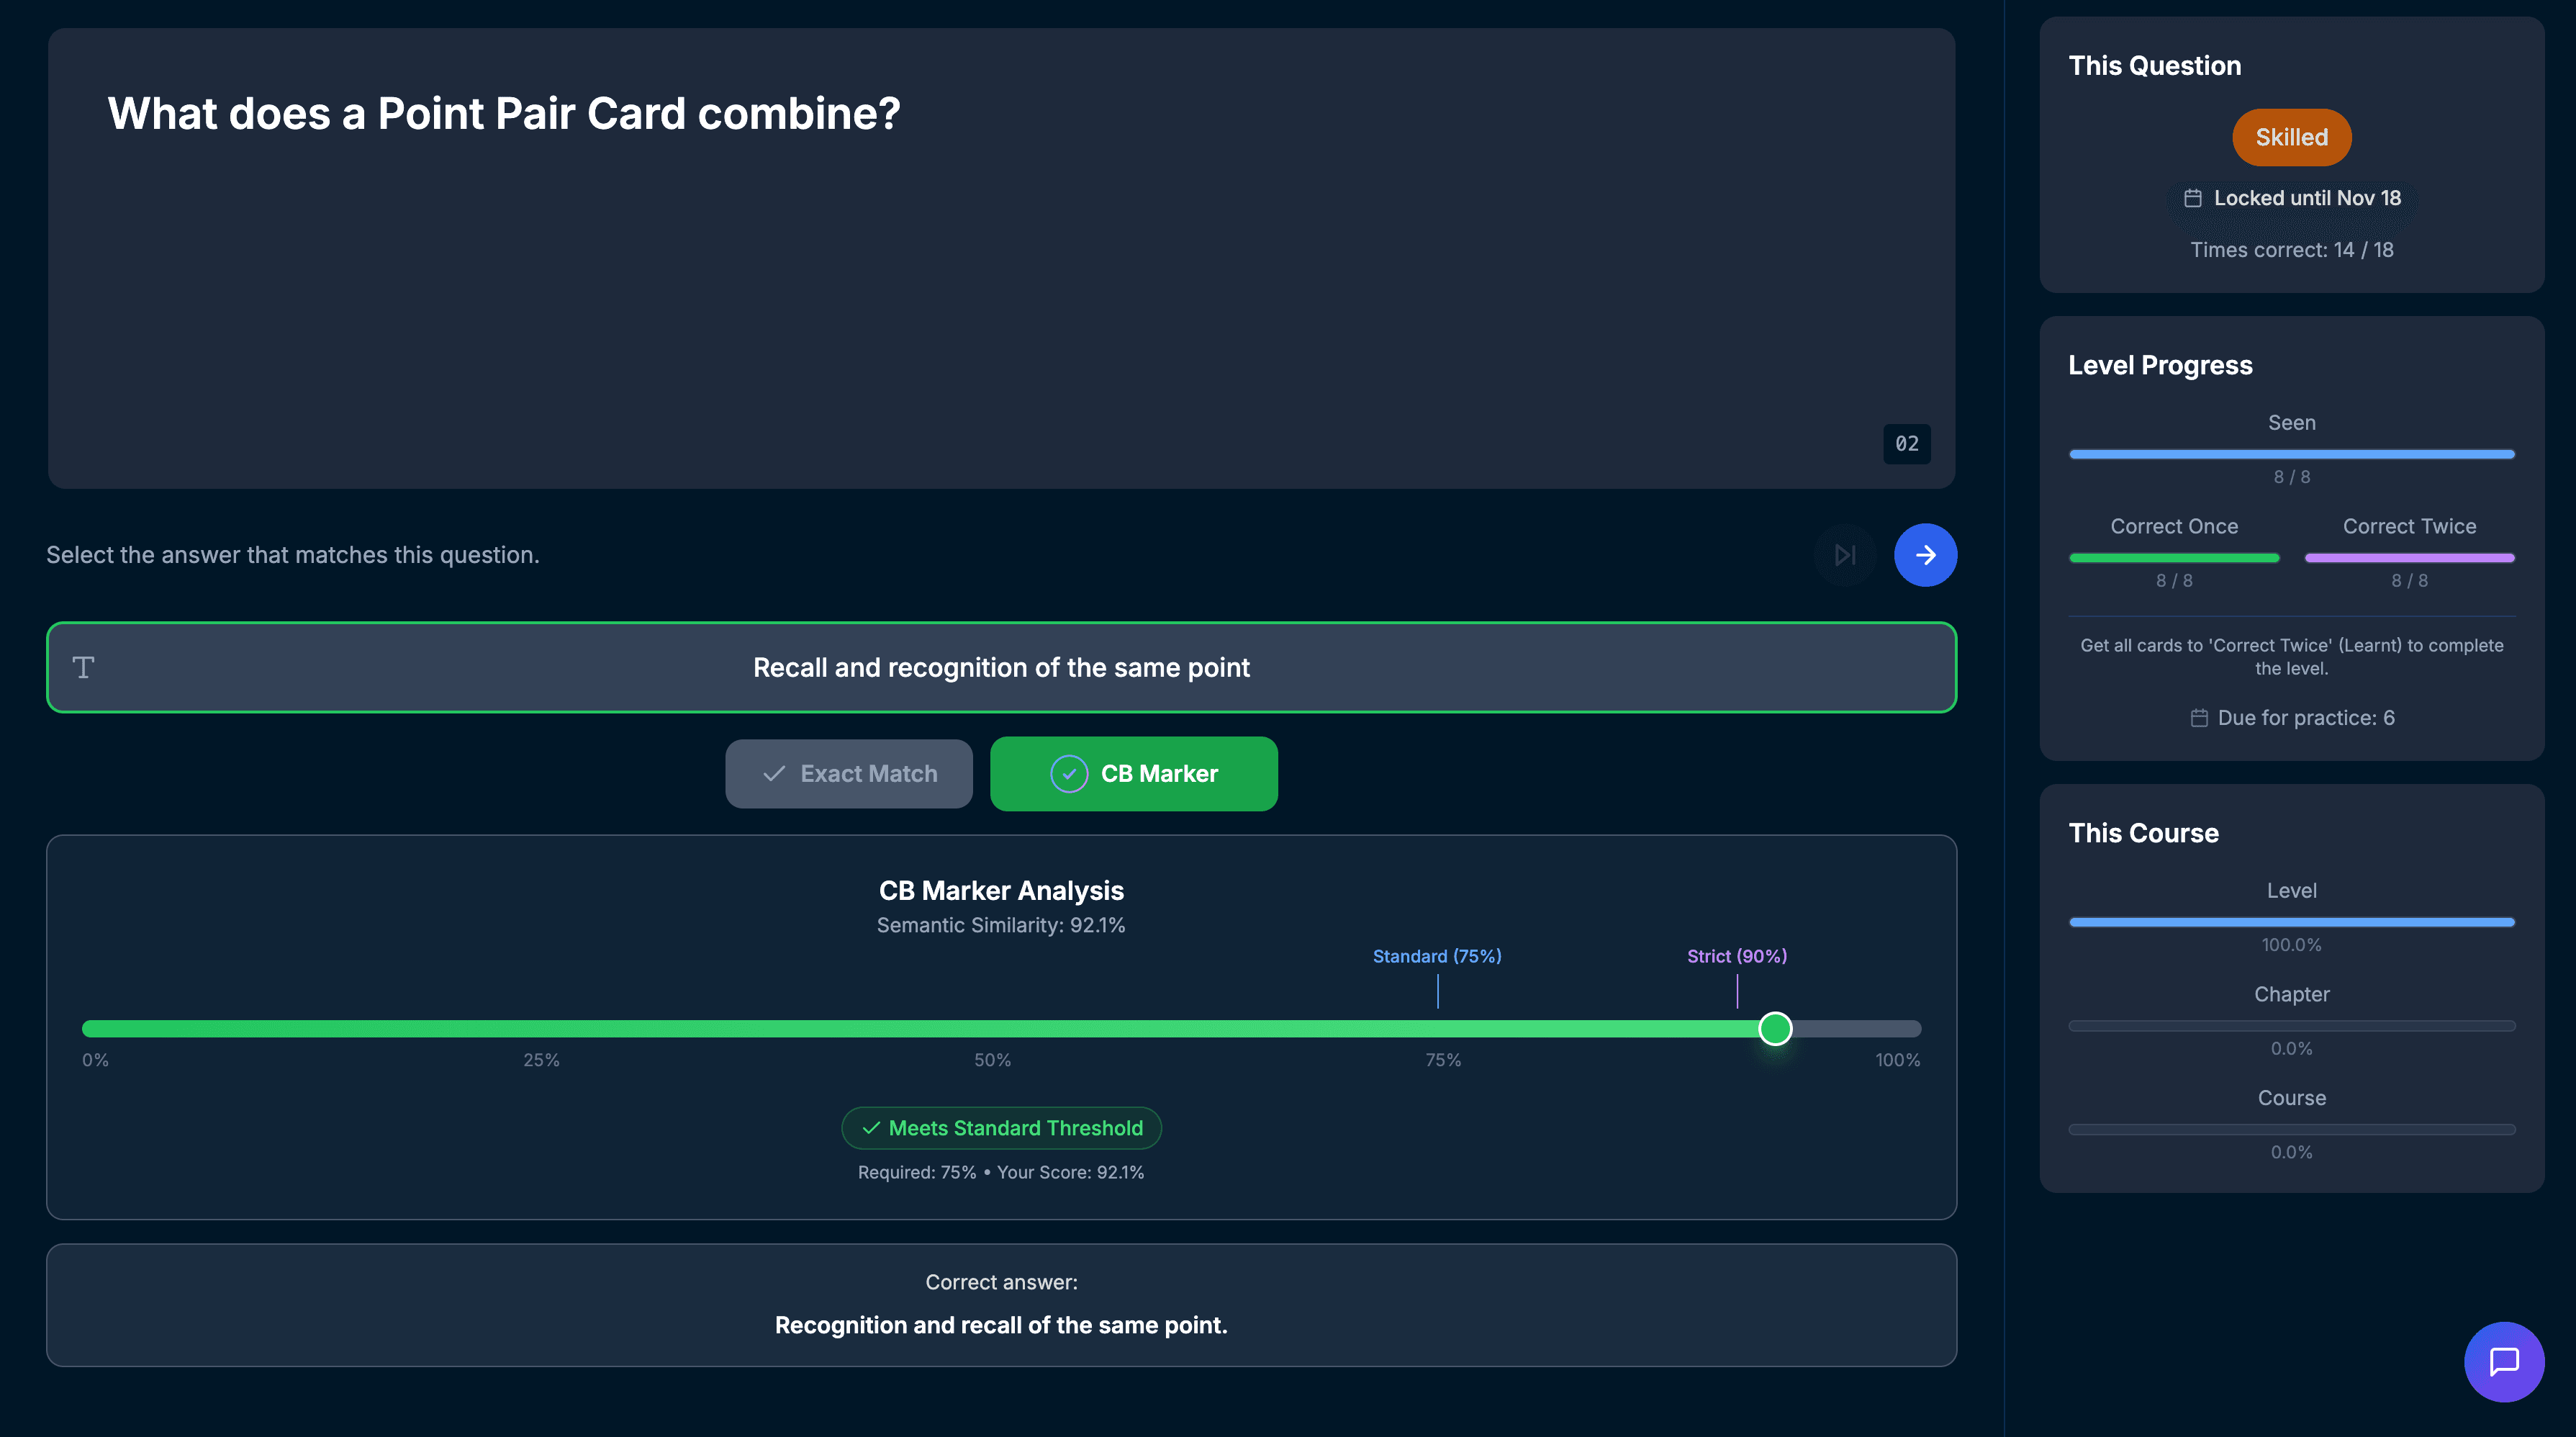Click the answer field with Recall and recognition
This screenshot has height=1437, width=2576.
pyautogui.click(x=1001, y=667)
